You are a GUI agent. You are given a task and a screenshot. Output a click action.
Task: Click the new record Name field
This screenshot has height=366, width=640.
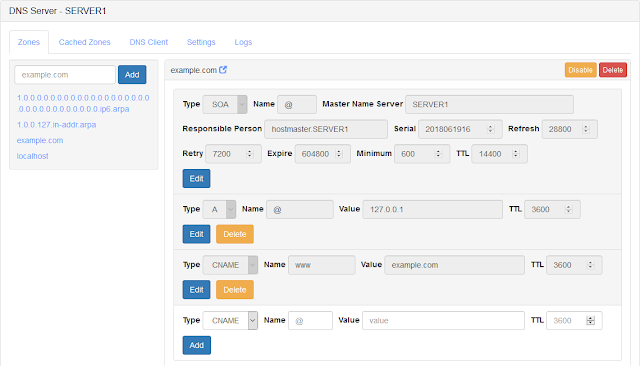(310, 321)
